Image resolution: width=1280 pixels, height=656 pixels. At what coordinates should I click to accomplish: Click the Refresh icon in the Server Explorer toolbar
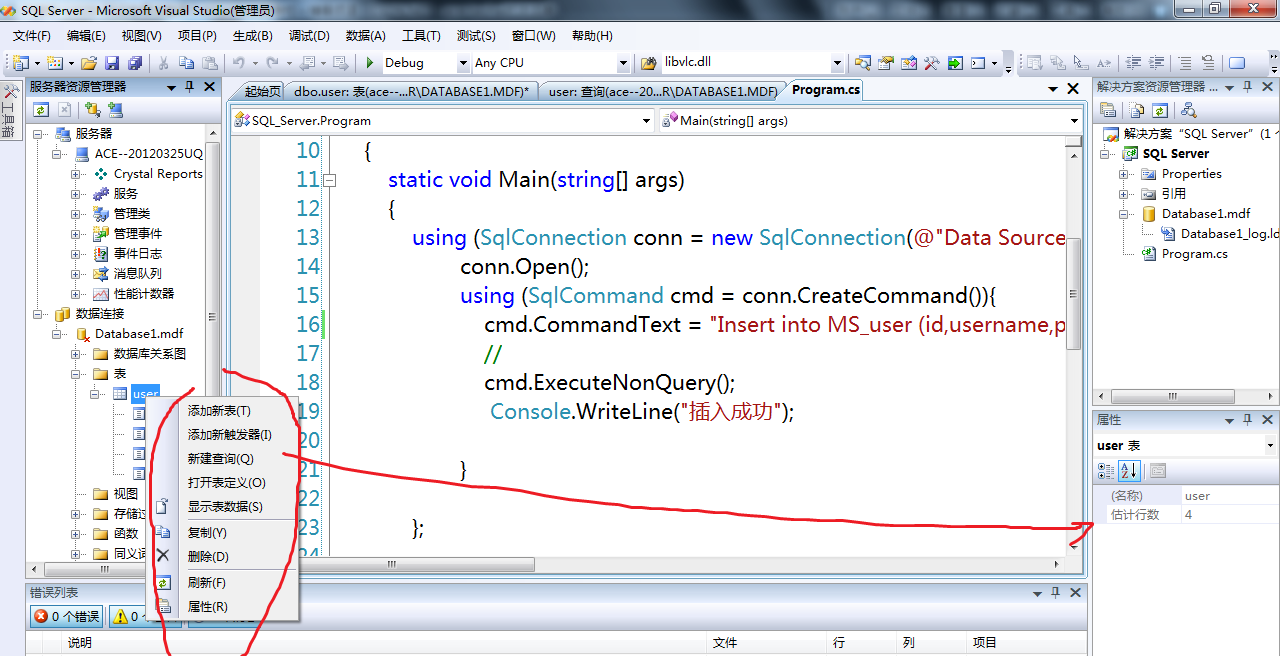coord(41,110)
